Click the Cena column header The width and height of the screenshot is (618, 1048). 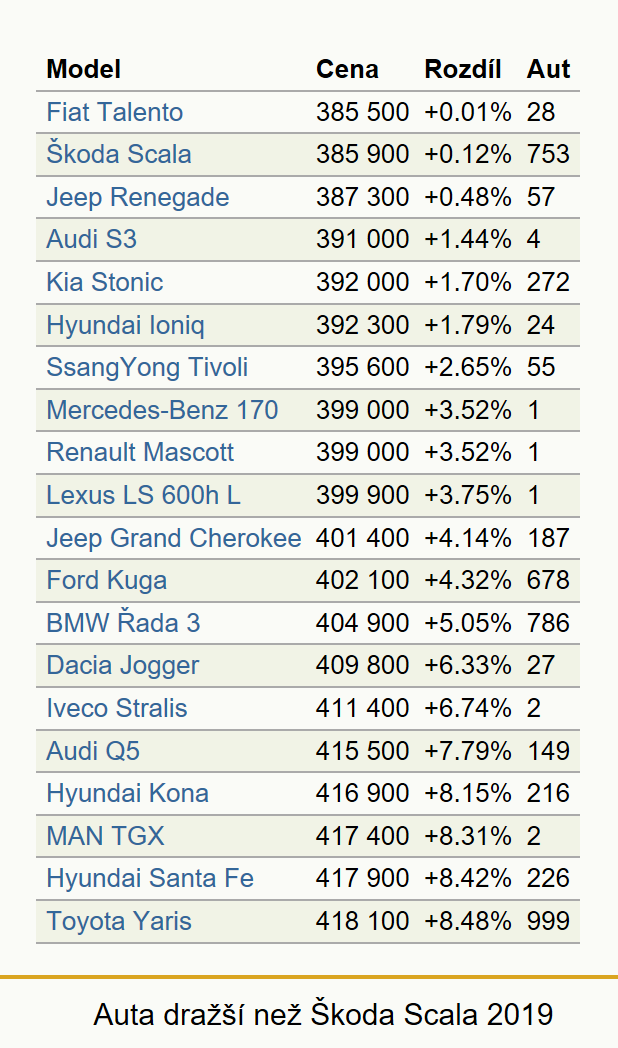347,70
